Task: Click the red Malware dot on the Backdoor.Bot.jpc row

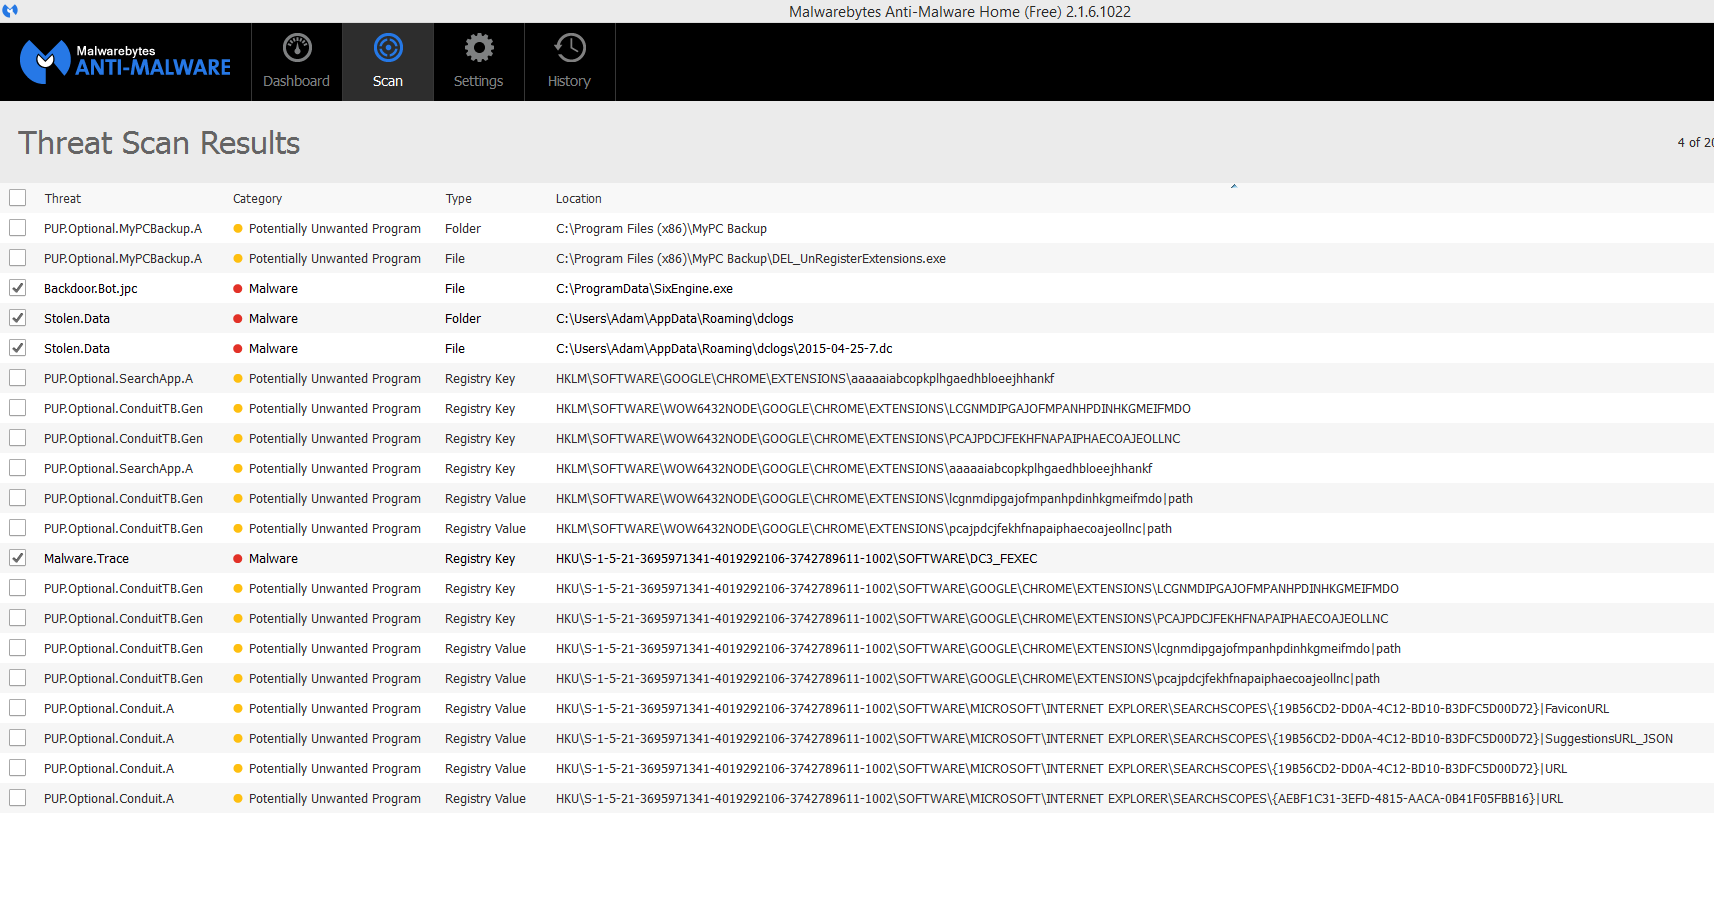Action: 238,289
